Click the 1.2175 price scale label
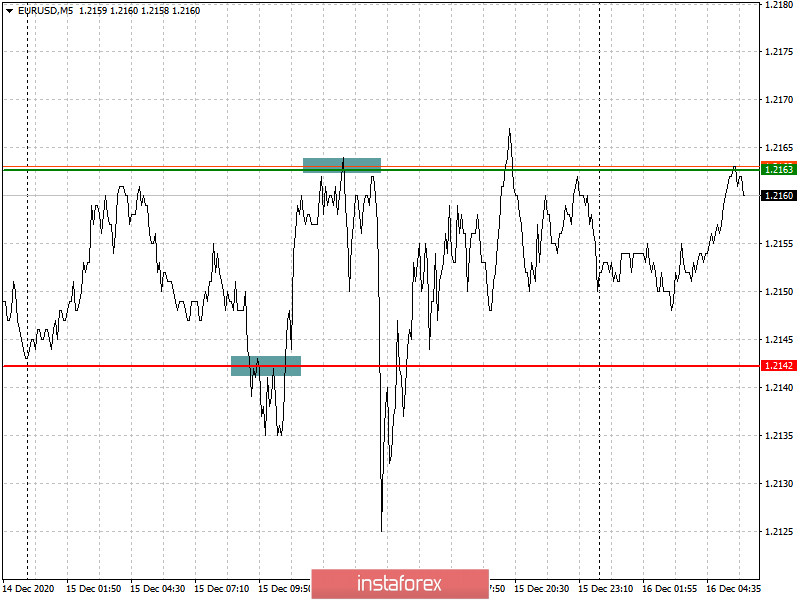Viewport: 800px width, 600px height. point(779,52)
